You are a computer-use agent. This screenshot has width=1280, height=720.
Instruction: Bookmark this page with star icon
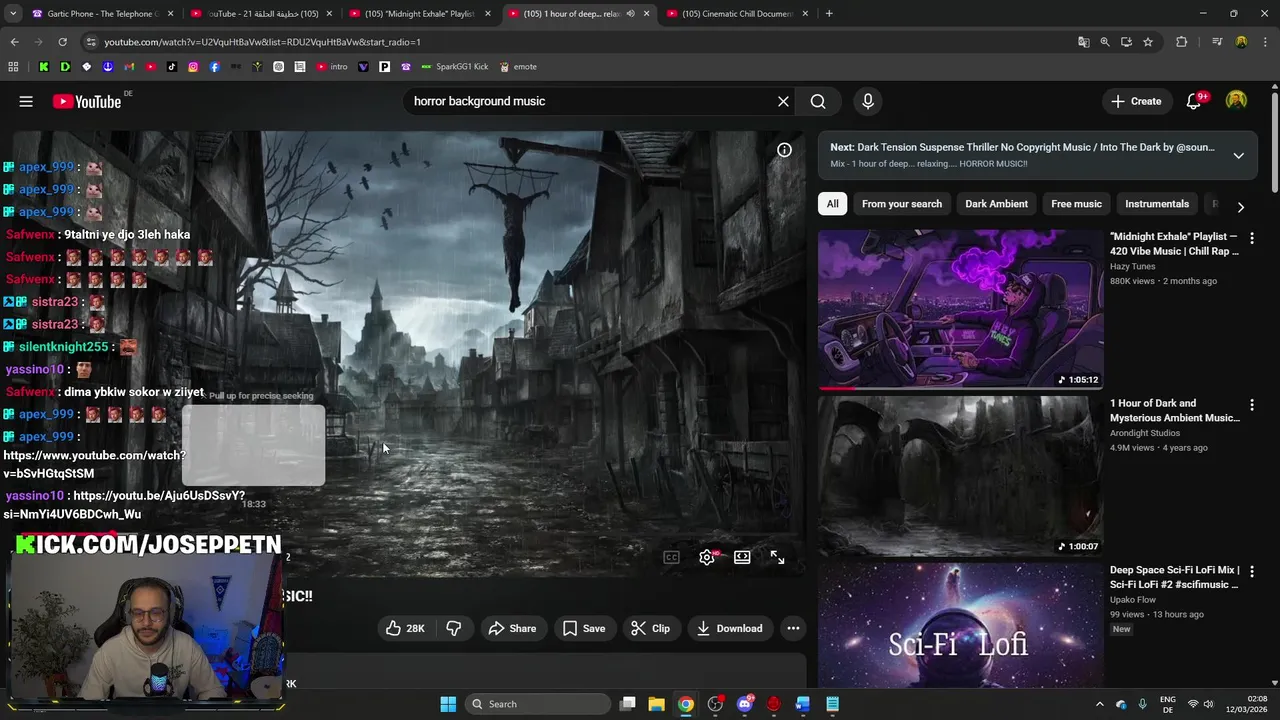[x=1148, y=42]
